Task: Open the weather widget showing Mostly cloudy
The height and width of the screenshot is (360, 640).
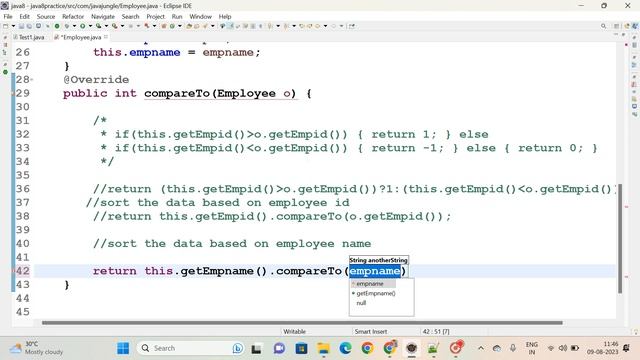Action: [37, 348]
